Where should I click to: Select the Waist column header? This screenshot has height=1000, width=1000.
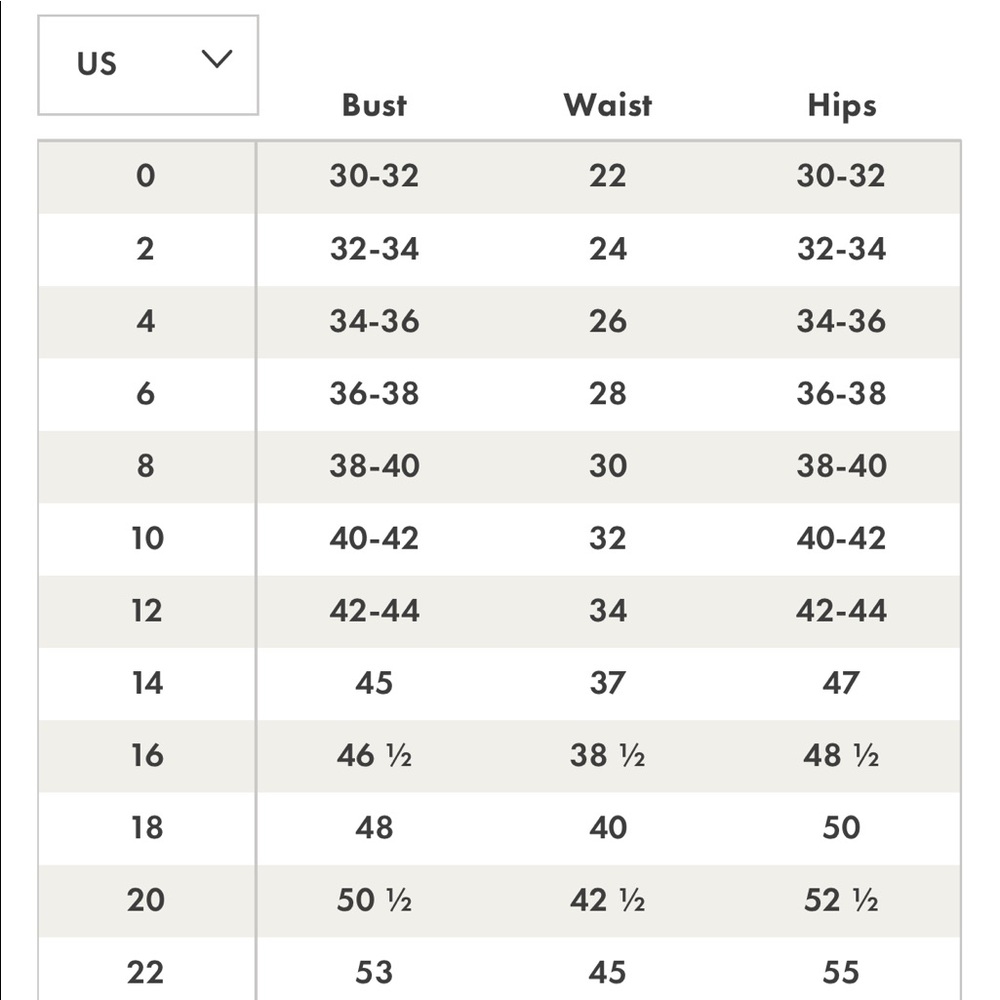coord(608,105)
